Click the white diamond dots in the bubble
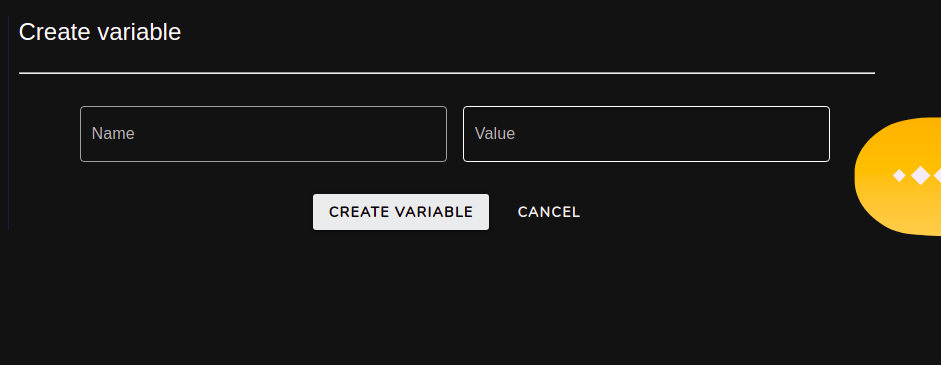941x365 pixels. (918, 176)
